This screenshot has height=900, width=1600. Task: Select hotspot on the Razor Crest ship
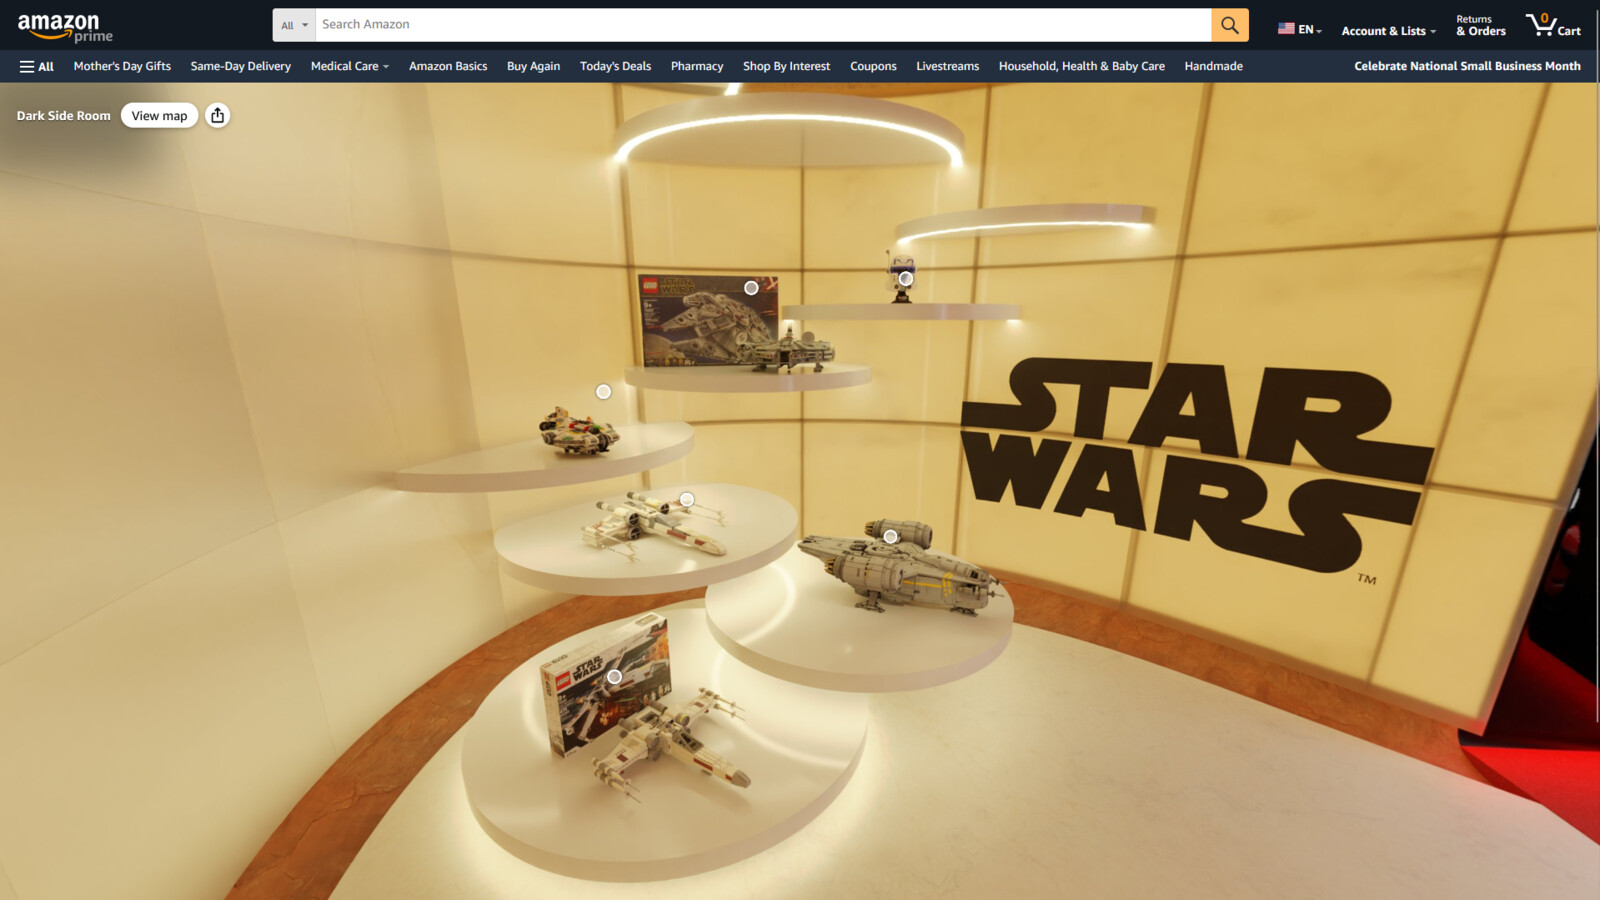890,537
